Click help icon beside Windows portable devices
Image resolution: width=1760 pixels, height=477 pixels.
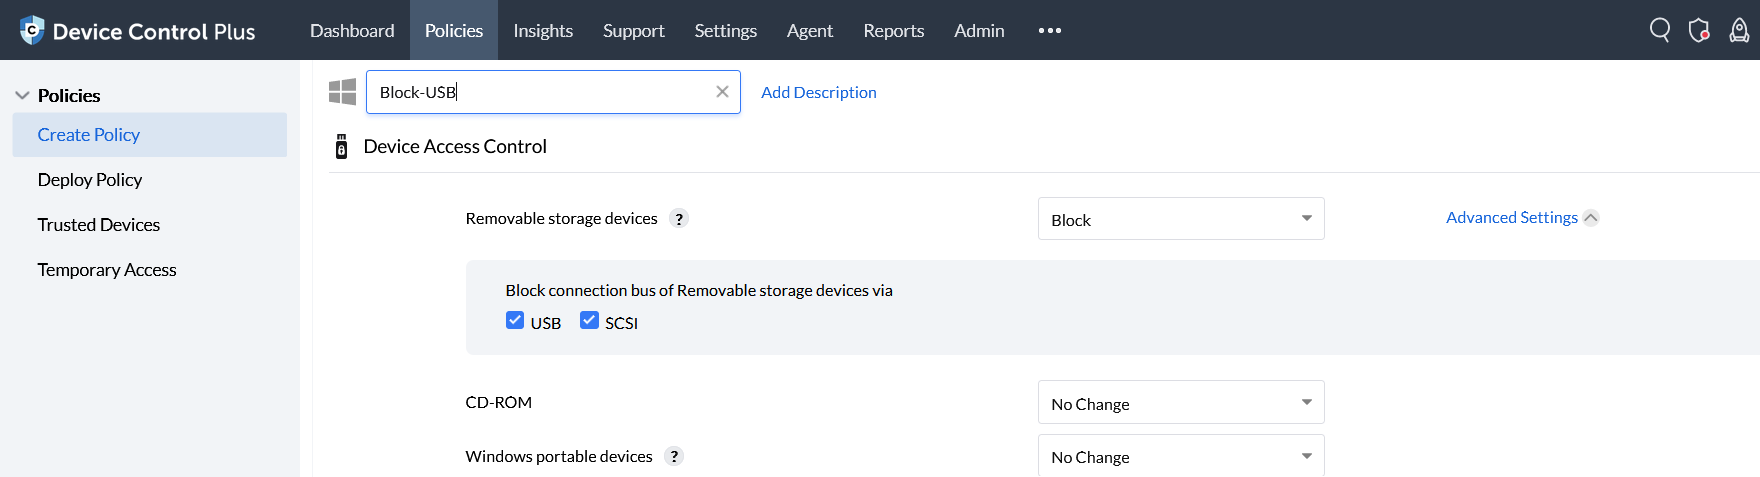pyautogui.click(x=674, y=457)
